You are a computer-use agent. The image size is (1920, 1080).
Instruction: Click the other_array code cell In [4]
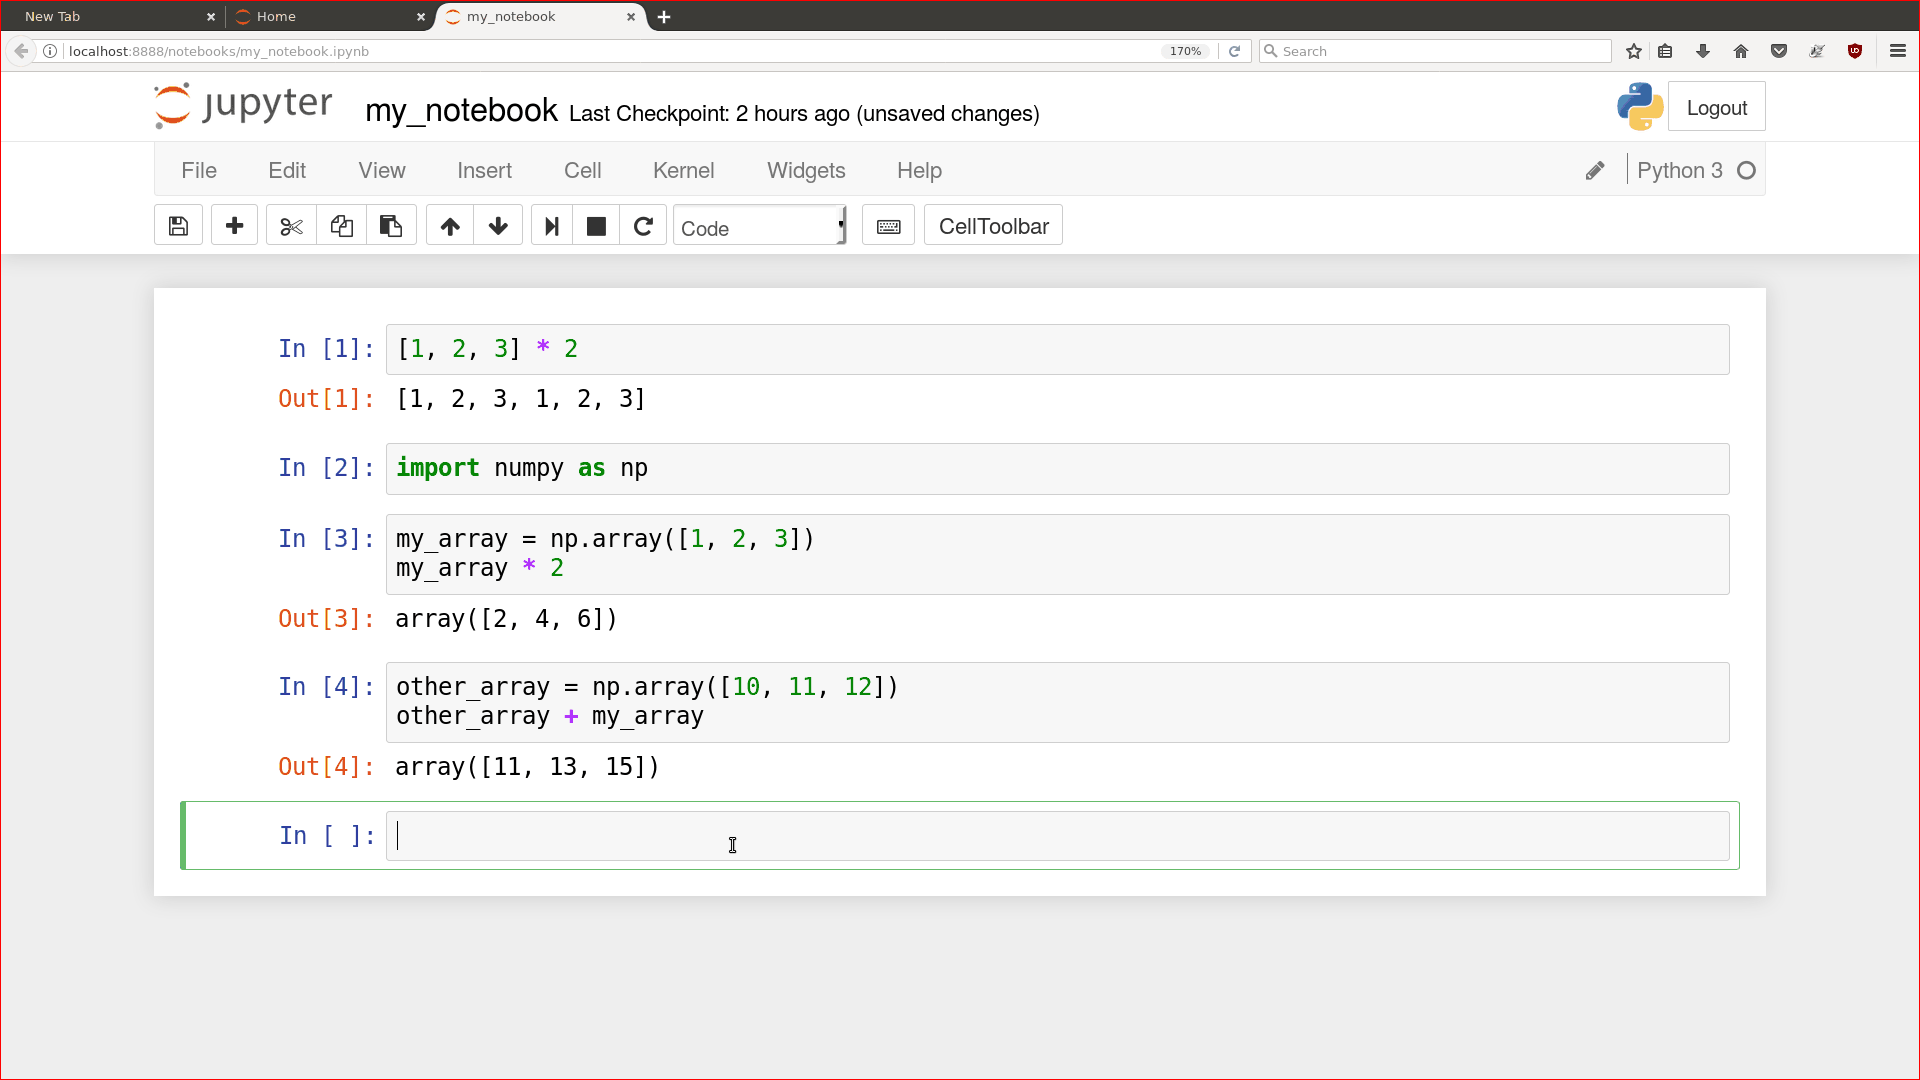1057,702
